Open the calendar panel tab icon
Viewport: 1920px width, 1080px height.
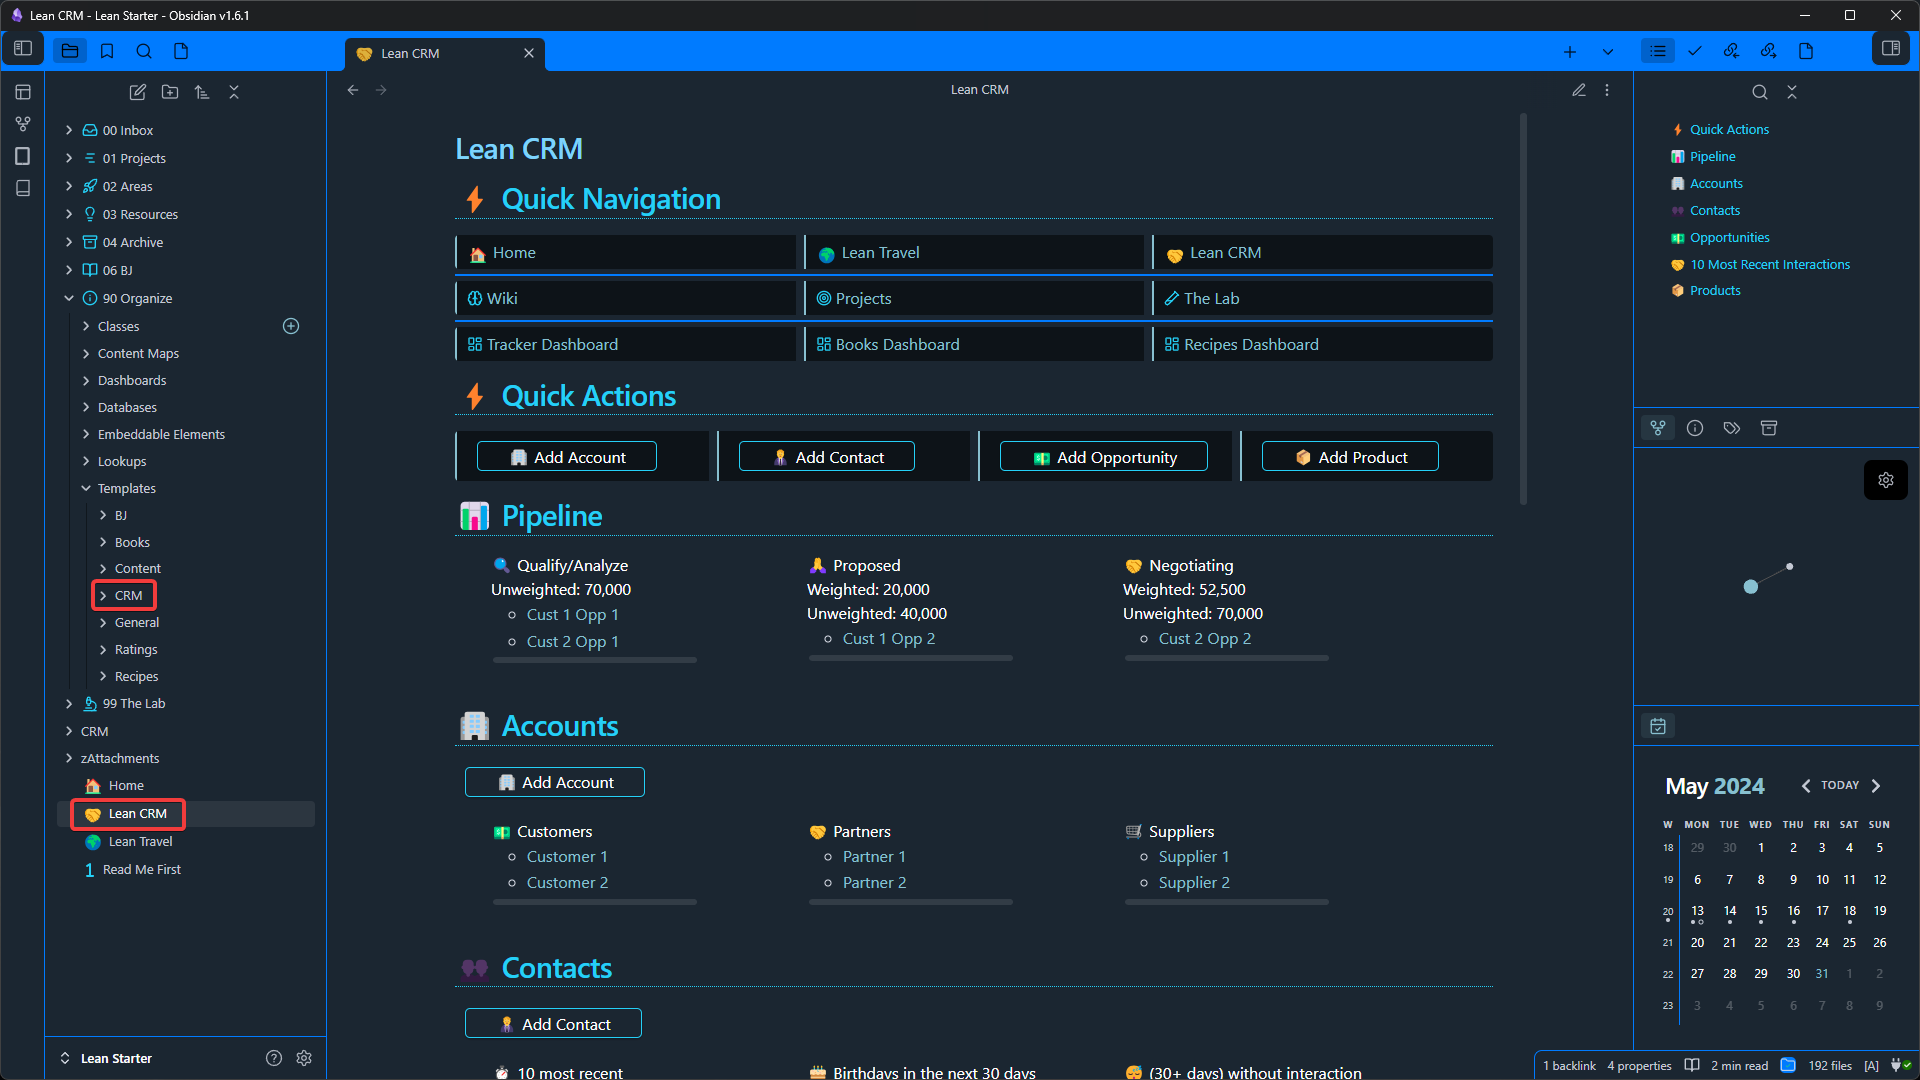pos(1658,726)
